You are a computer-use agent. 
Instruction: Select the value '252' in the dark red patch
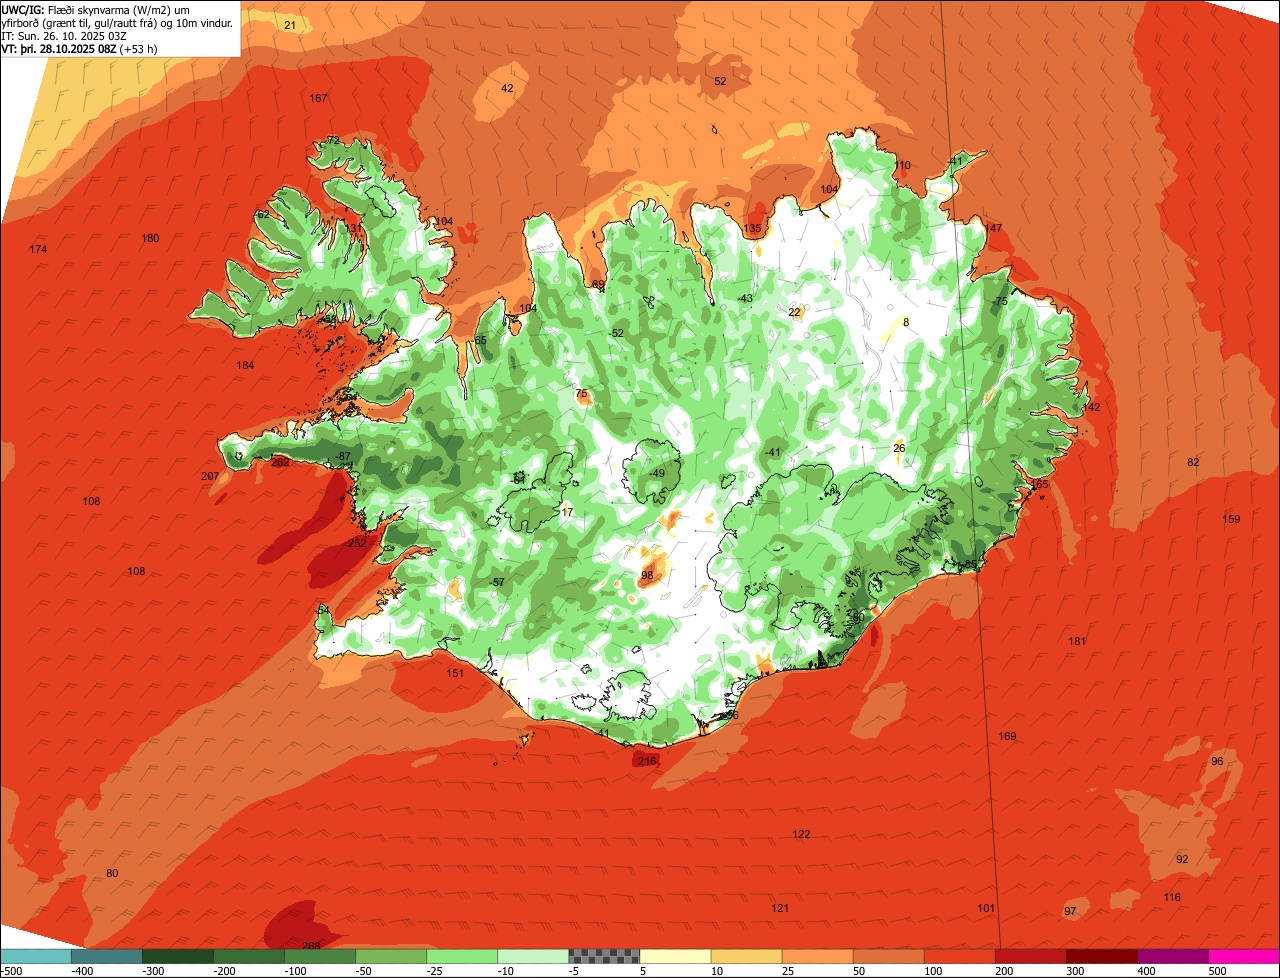coord(357,543)
